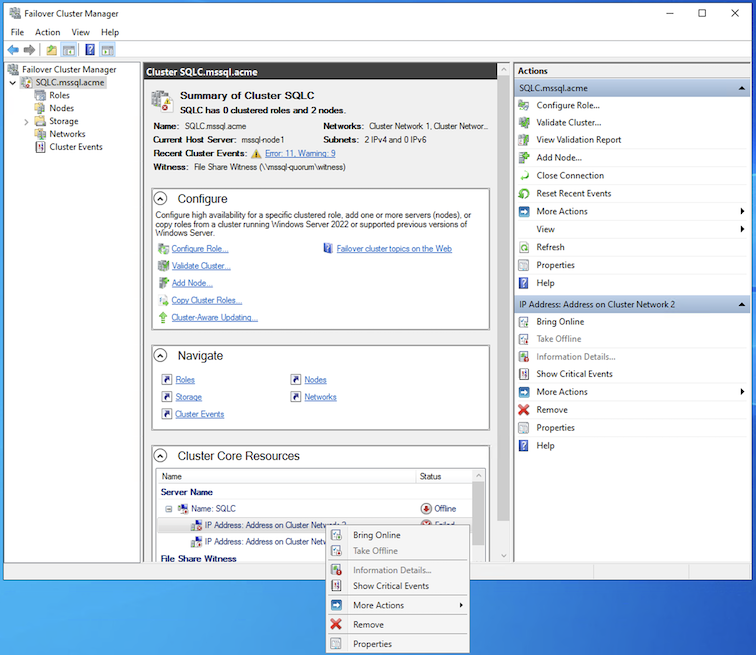The image size is (756, 655).
Task: Navigate to Roles via the shortcut link
Action: click(x=185, y=380)
